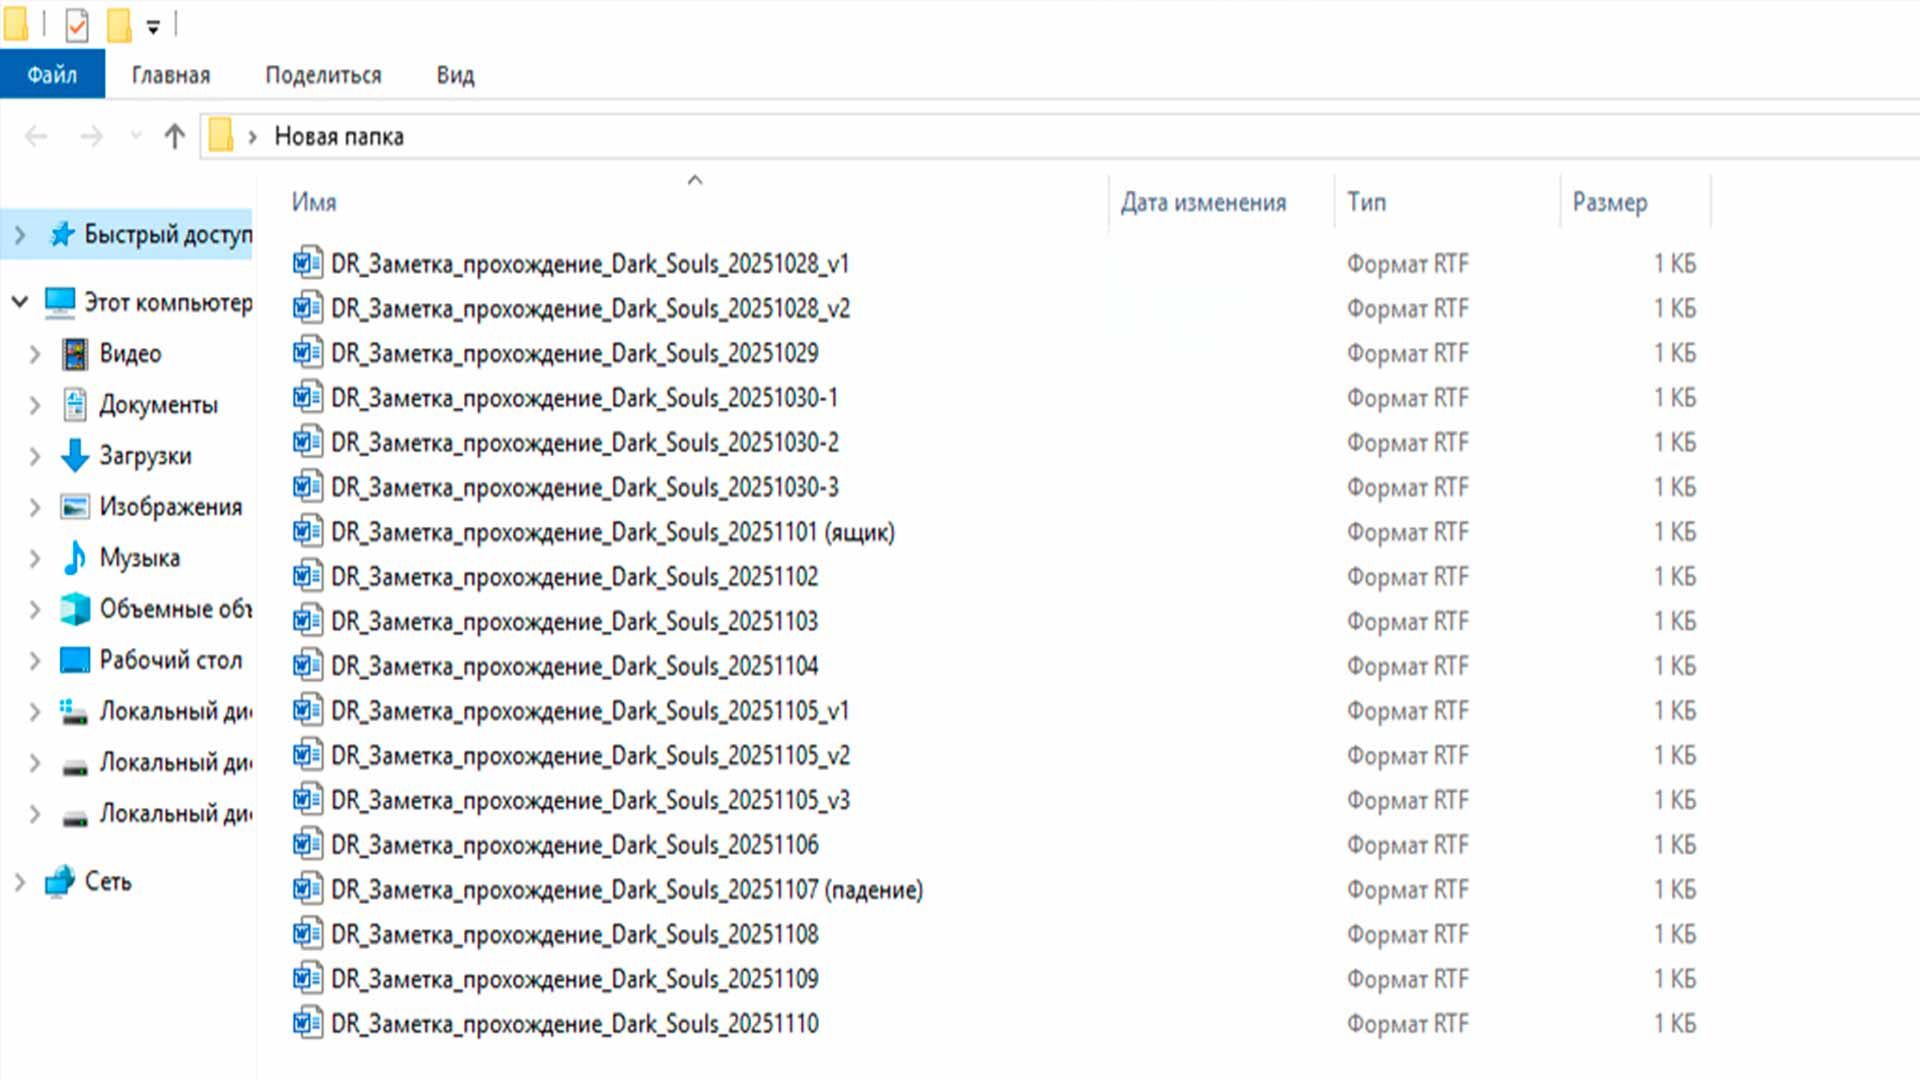Open the recent locations dropdown arrow
The width and height of the screenshot is (1920, 1080).
pyautogui.click(x=136, y=136)
